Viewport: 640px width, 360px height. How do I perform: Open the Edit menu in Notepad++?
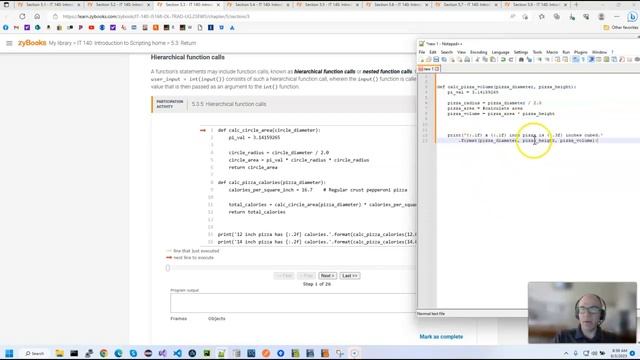click(433, 52)
